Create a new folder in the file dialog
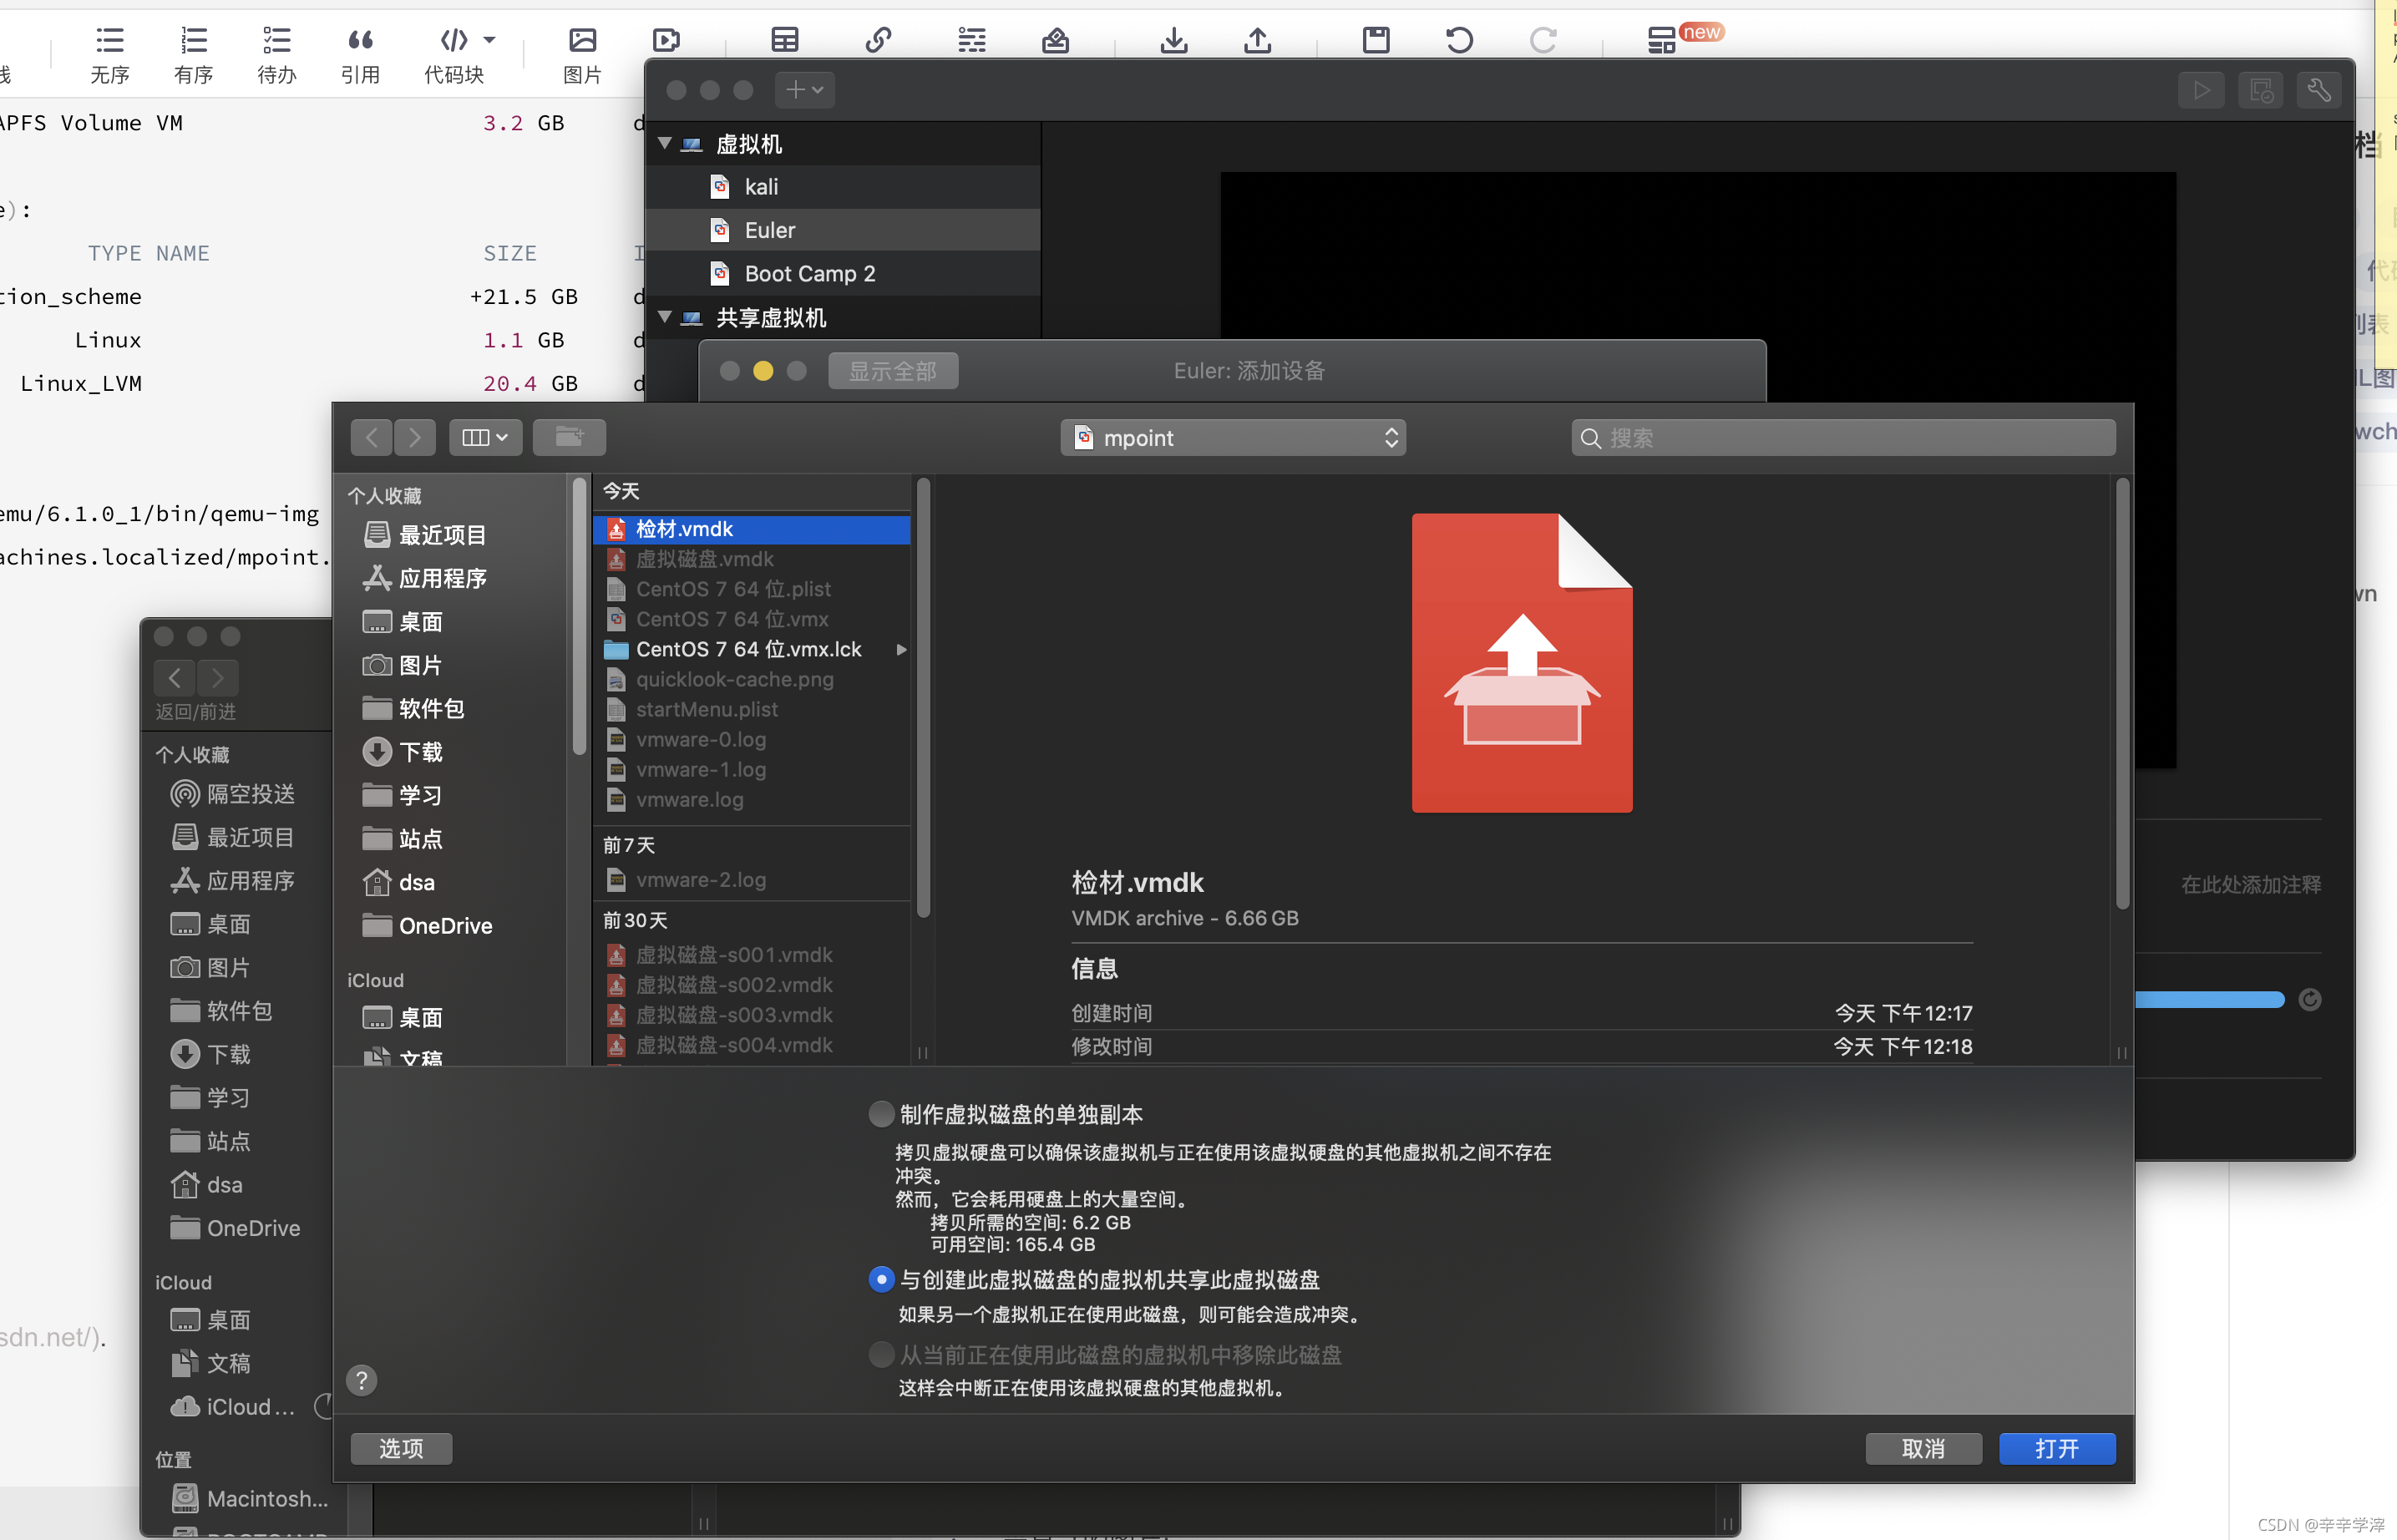Screen dimensions: 2397x1540 pyautogui.click(x=569, y=437)
